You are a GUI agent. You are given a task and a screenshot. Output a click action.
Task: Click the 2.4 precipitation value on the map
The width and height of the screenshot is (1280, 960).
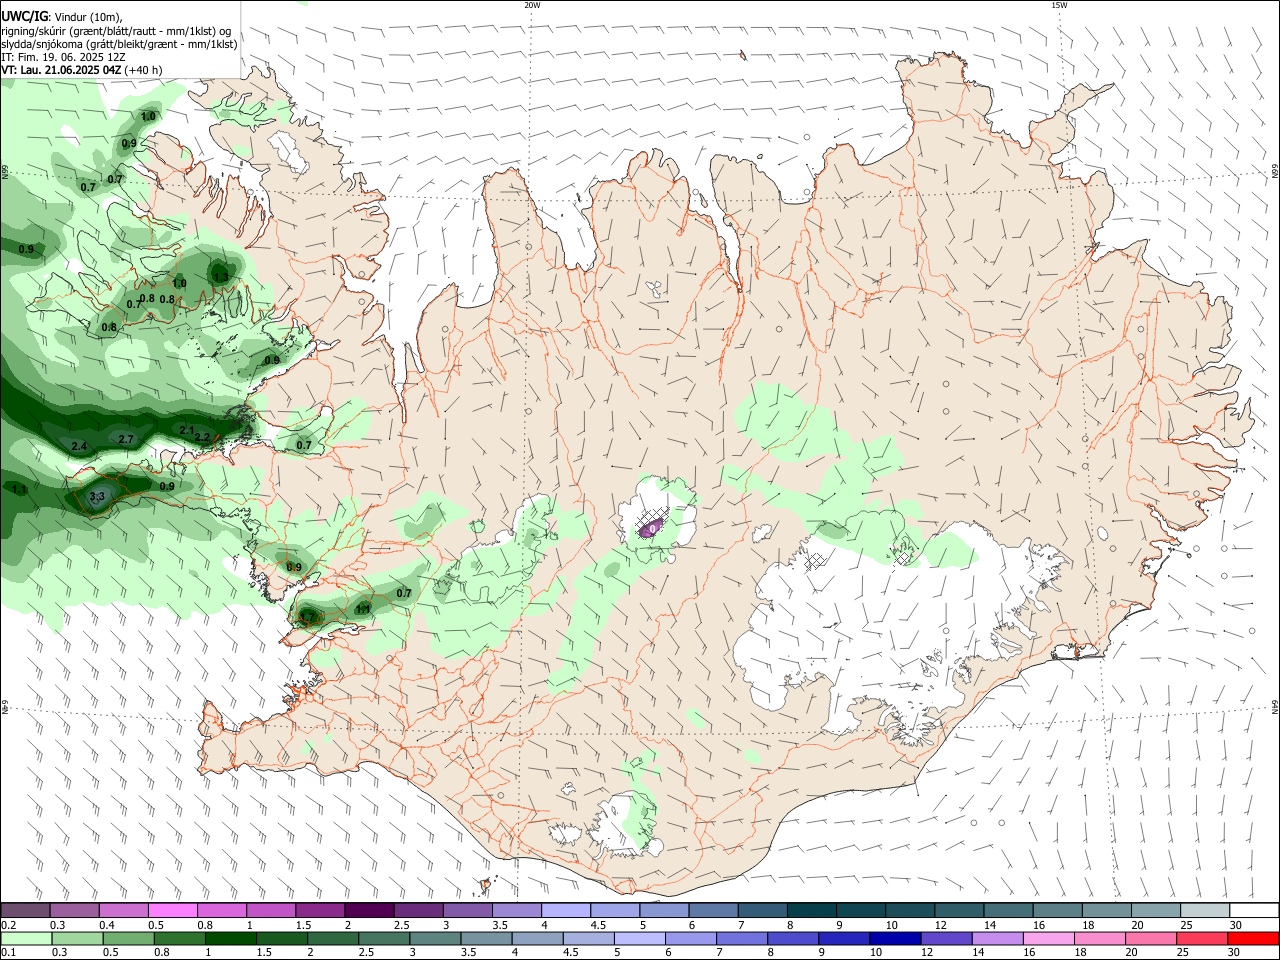[x=80, y=446]
